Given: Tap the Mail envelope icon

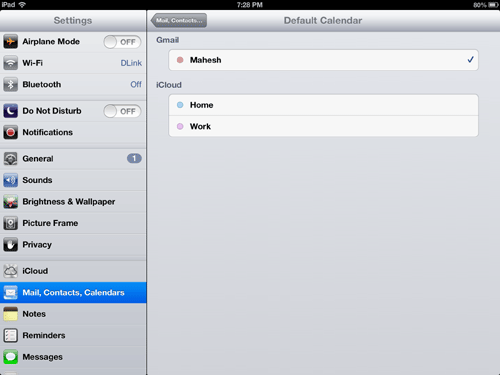Looking at the screenshot, I should 10,293.
